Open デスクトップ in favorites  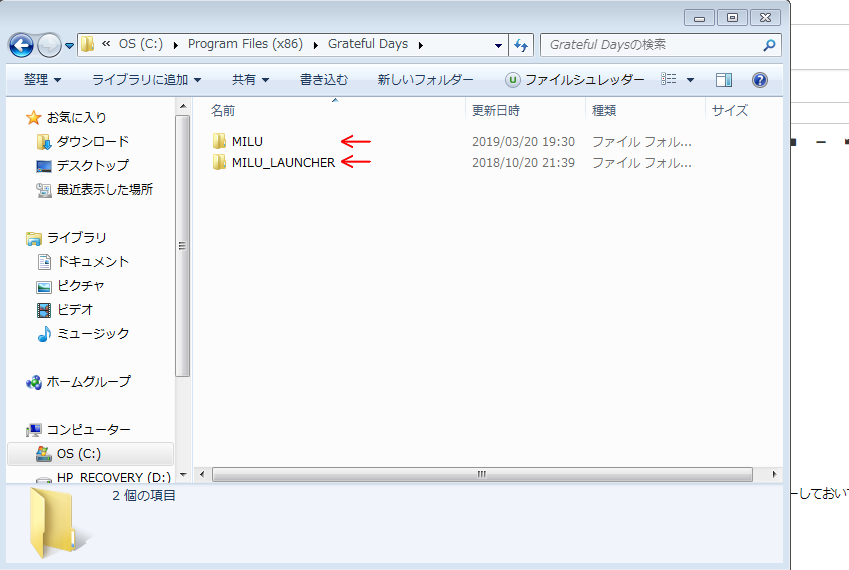pos(93,166)
